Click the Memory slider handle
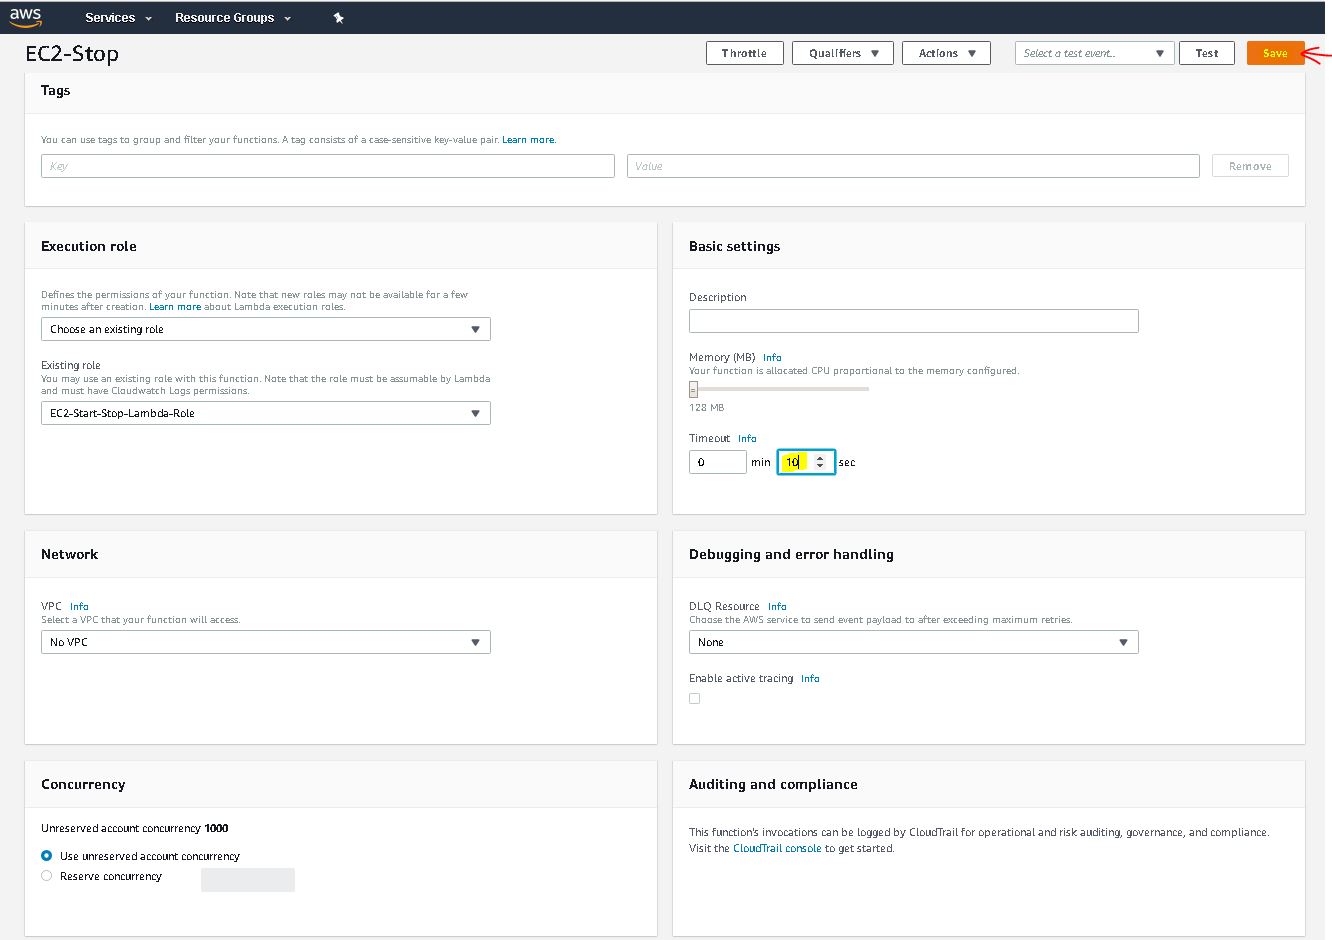Viewport: 1332px width, 940px height. click(x=693, y=389)
